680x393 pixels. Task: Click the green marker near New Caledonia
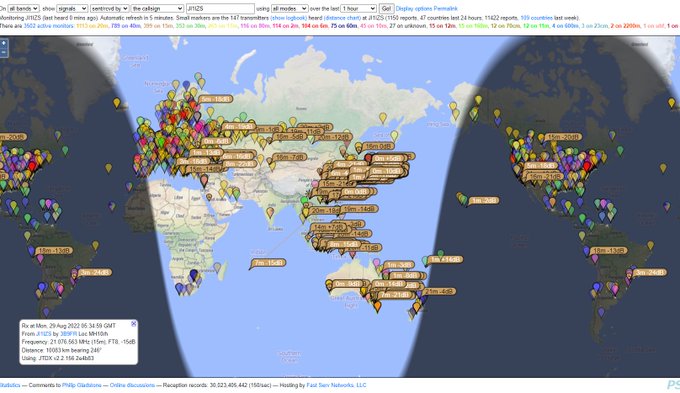click(441, 253)
